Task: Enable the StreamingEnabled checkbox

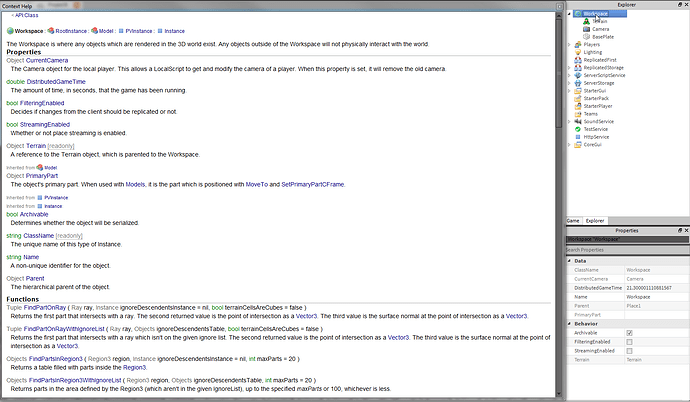Action: coord(629,351)
